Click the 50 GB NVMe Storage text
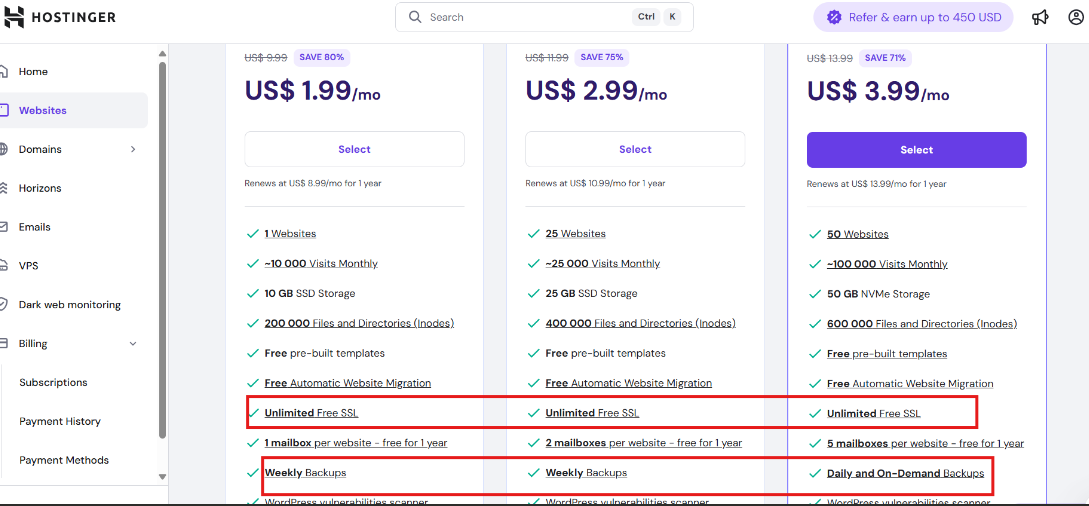The image size is (1089, 506). [x=879, y=294]
